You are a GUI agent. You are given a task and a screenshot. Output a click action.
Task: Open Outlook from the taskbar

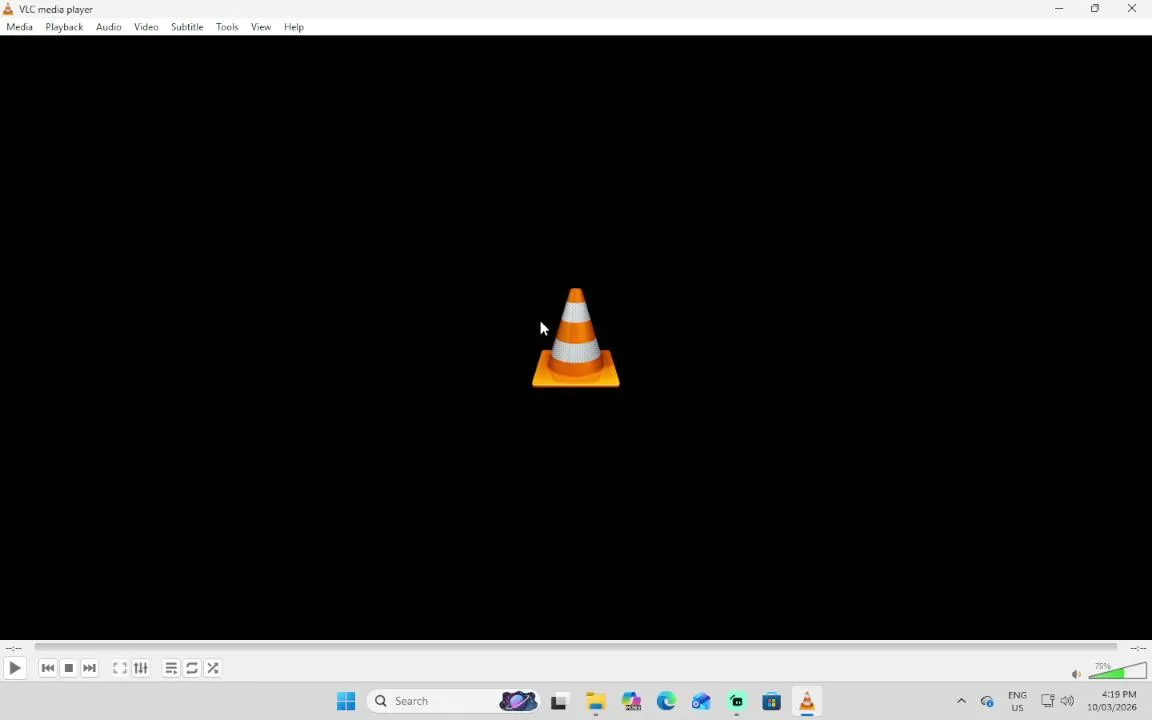coord(701,701)
